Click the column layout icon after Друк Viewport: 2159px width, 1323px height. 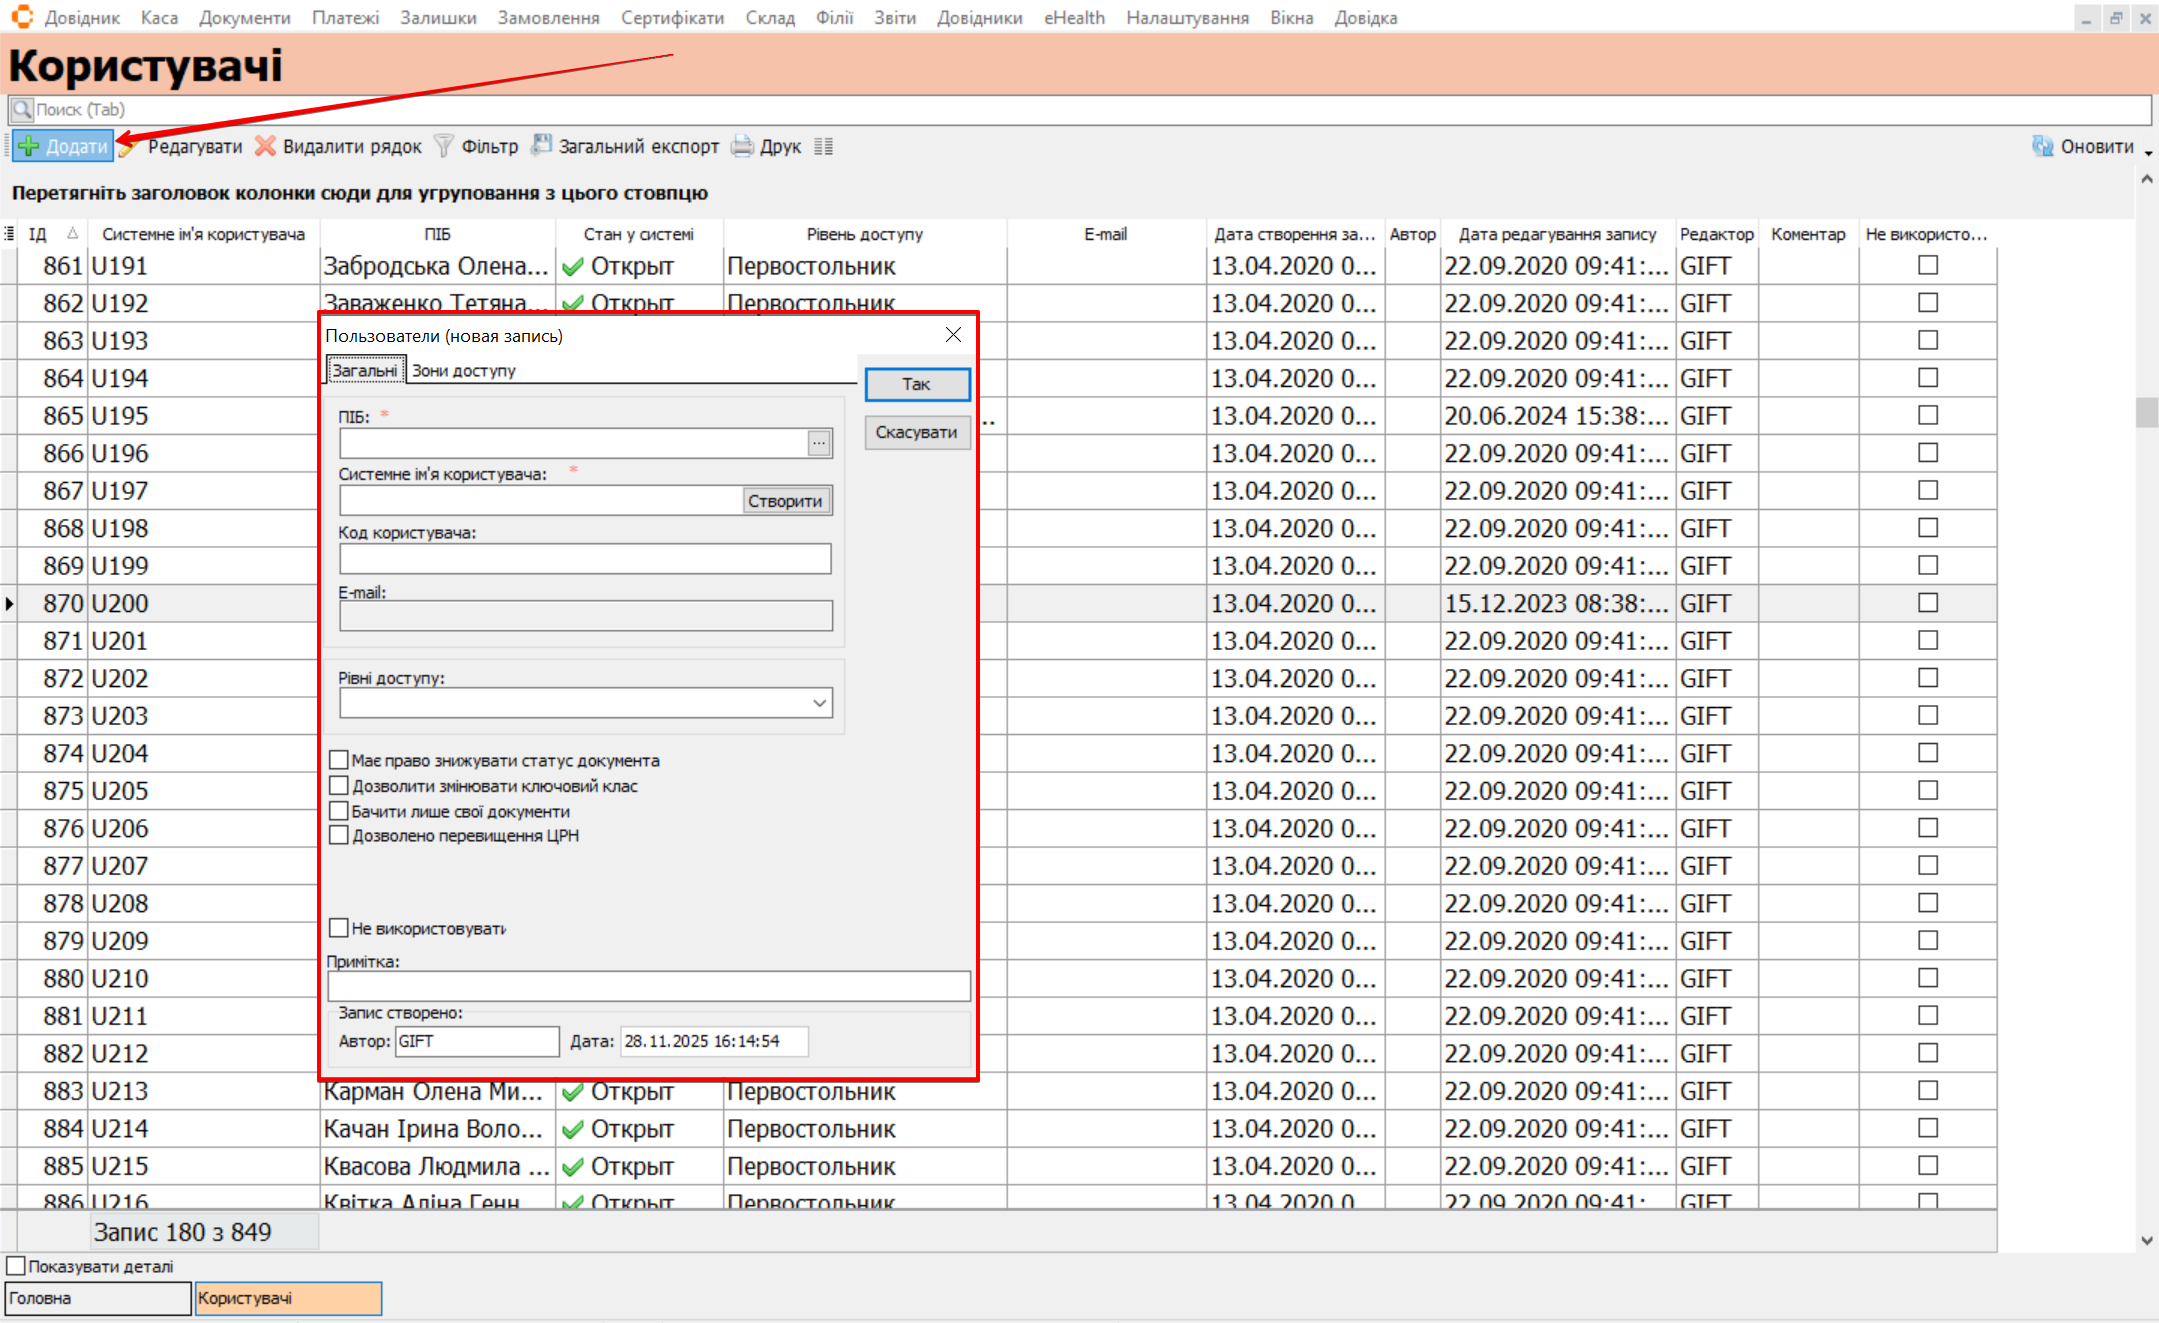pos(823,146)
